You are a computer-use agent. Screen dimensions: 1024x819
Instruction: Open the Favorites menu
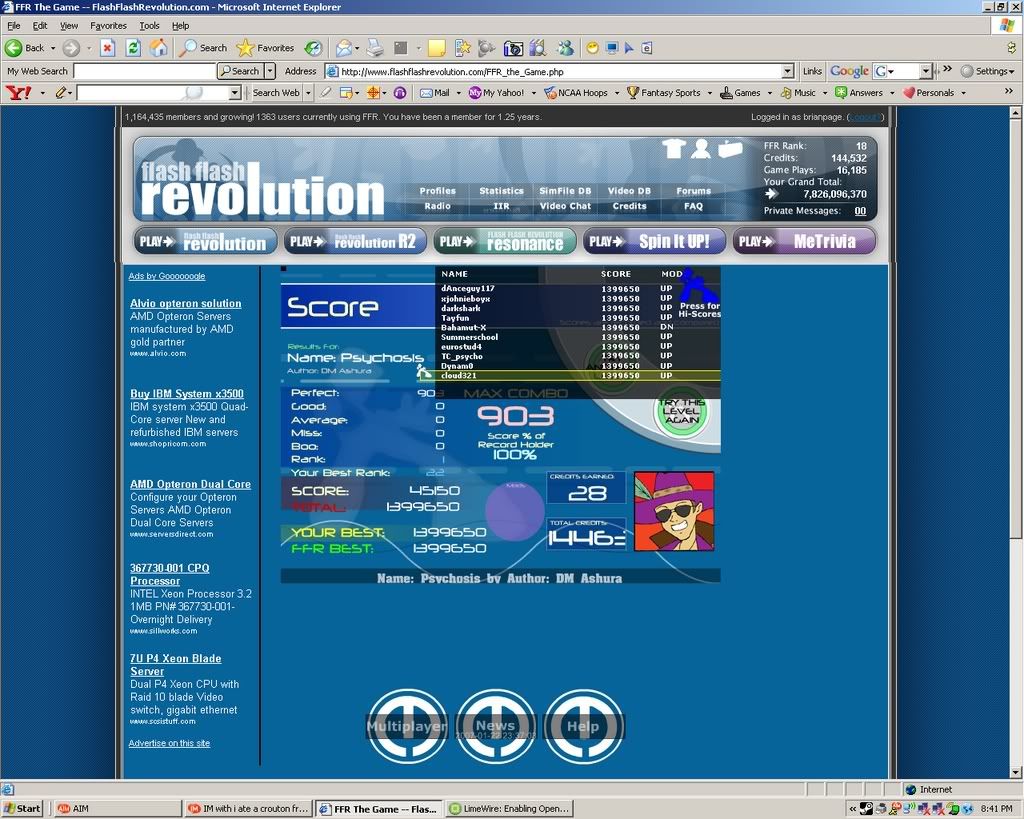(x=108, y=25)
